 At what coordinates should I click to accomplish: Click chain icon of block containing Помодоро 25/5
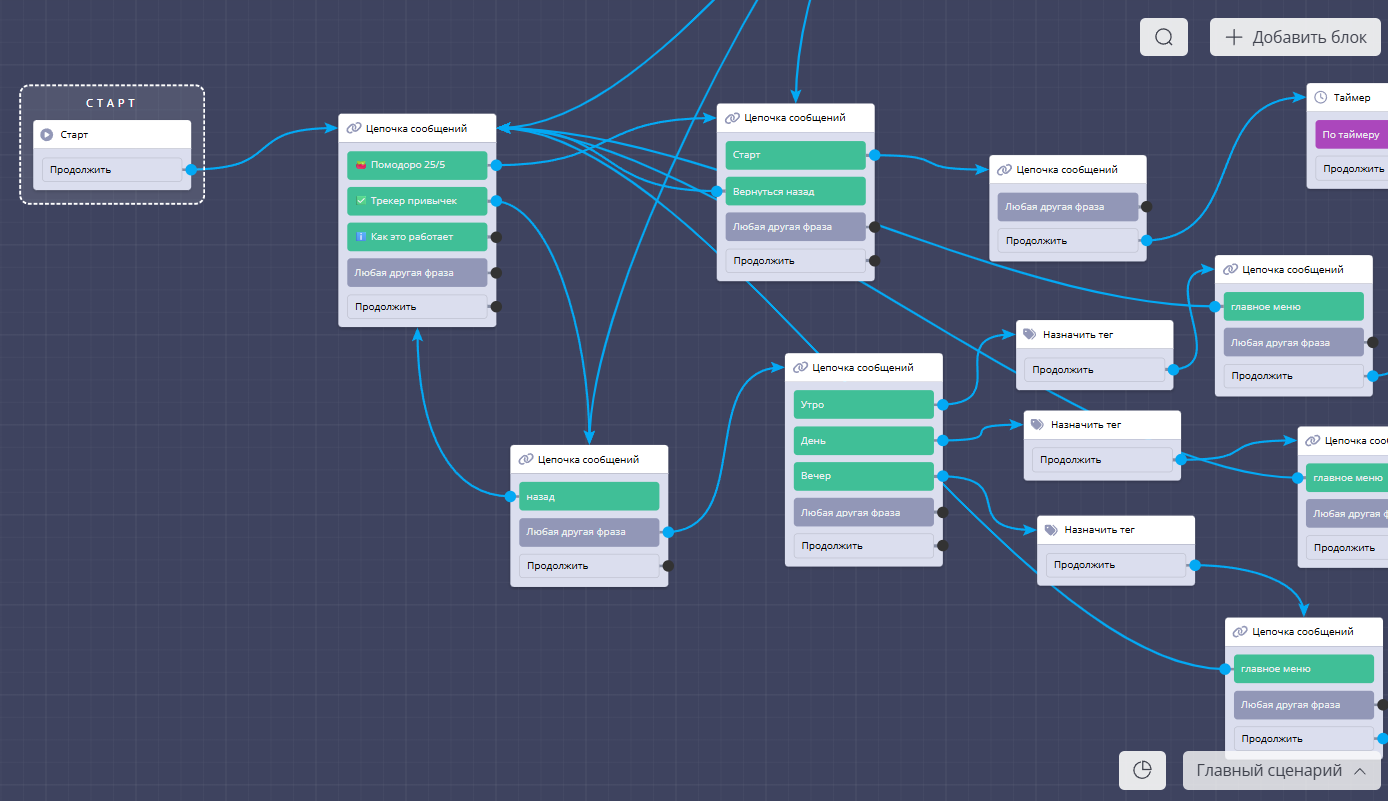[353, 128]
